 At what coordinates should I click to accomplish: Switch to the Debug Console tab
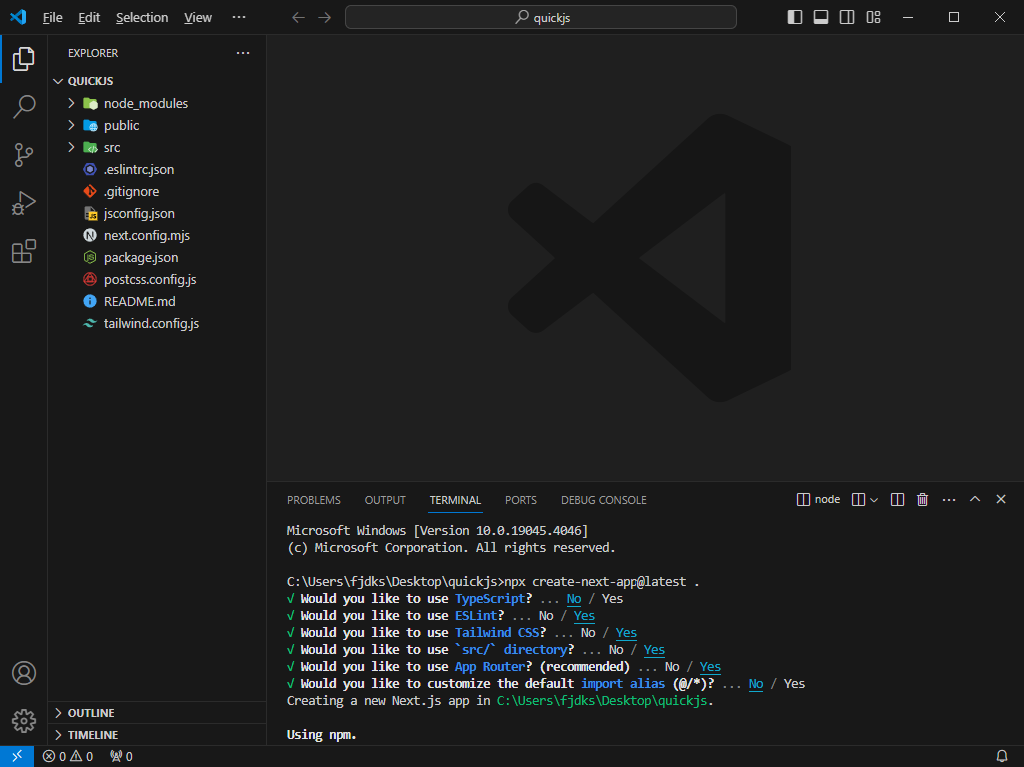pos(603,500)
